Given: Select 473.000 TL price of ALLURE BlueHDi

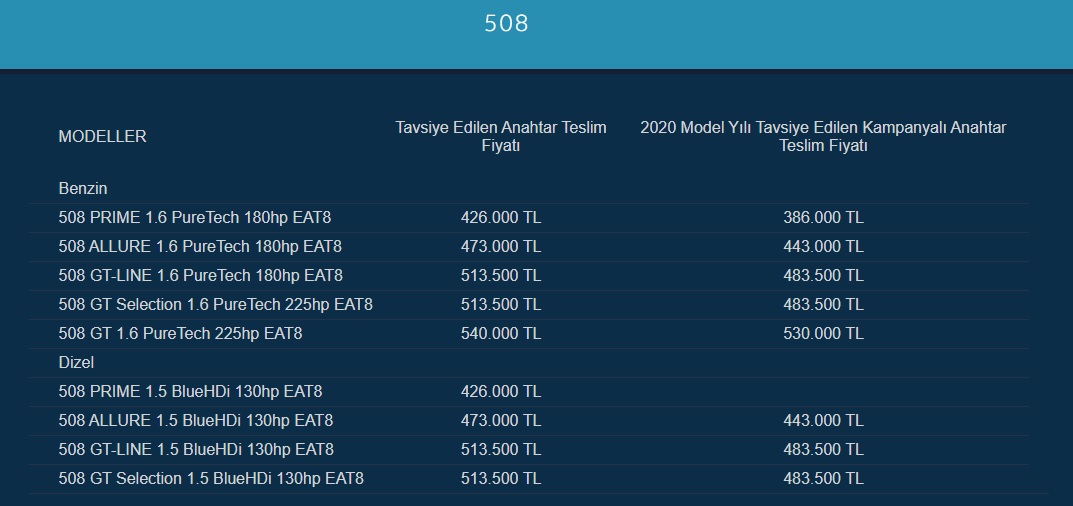Looking at the screenshot, I should click(501, 420).
